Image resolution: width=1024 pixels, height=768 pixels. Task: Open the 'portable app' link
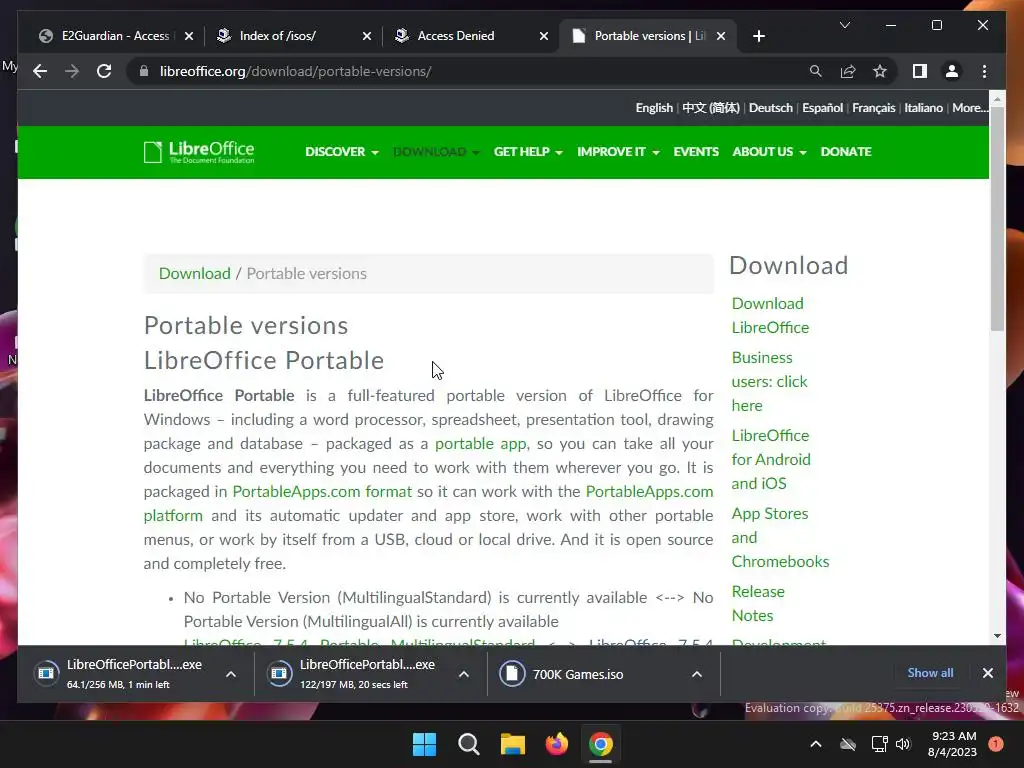pyautogui.click(x=481, y=443)
